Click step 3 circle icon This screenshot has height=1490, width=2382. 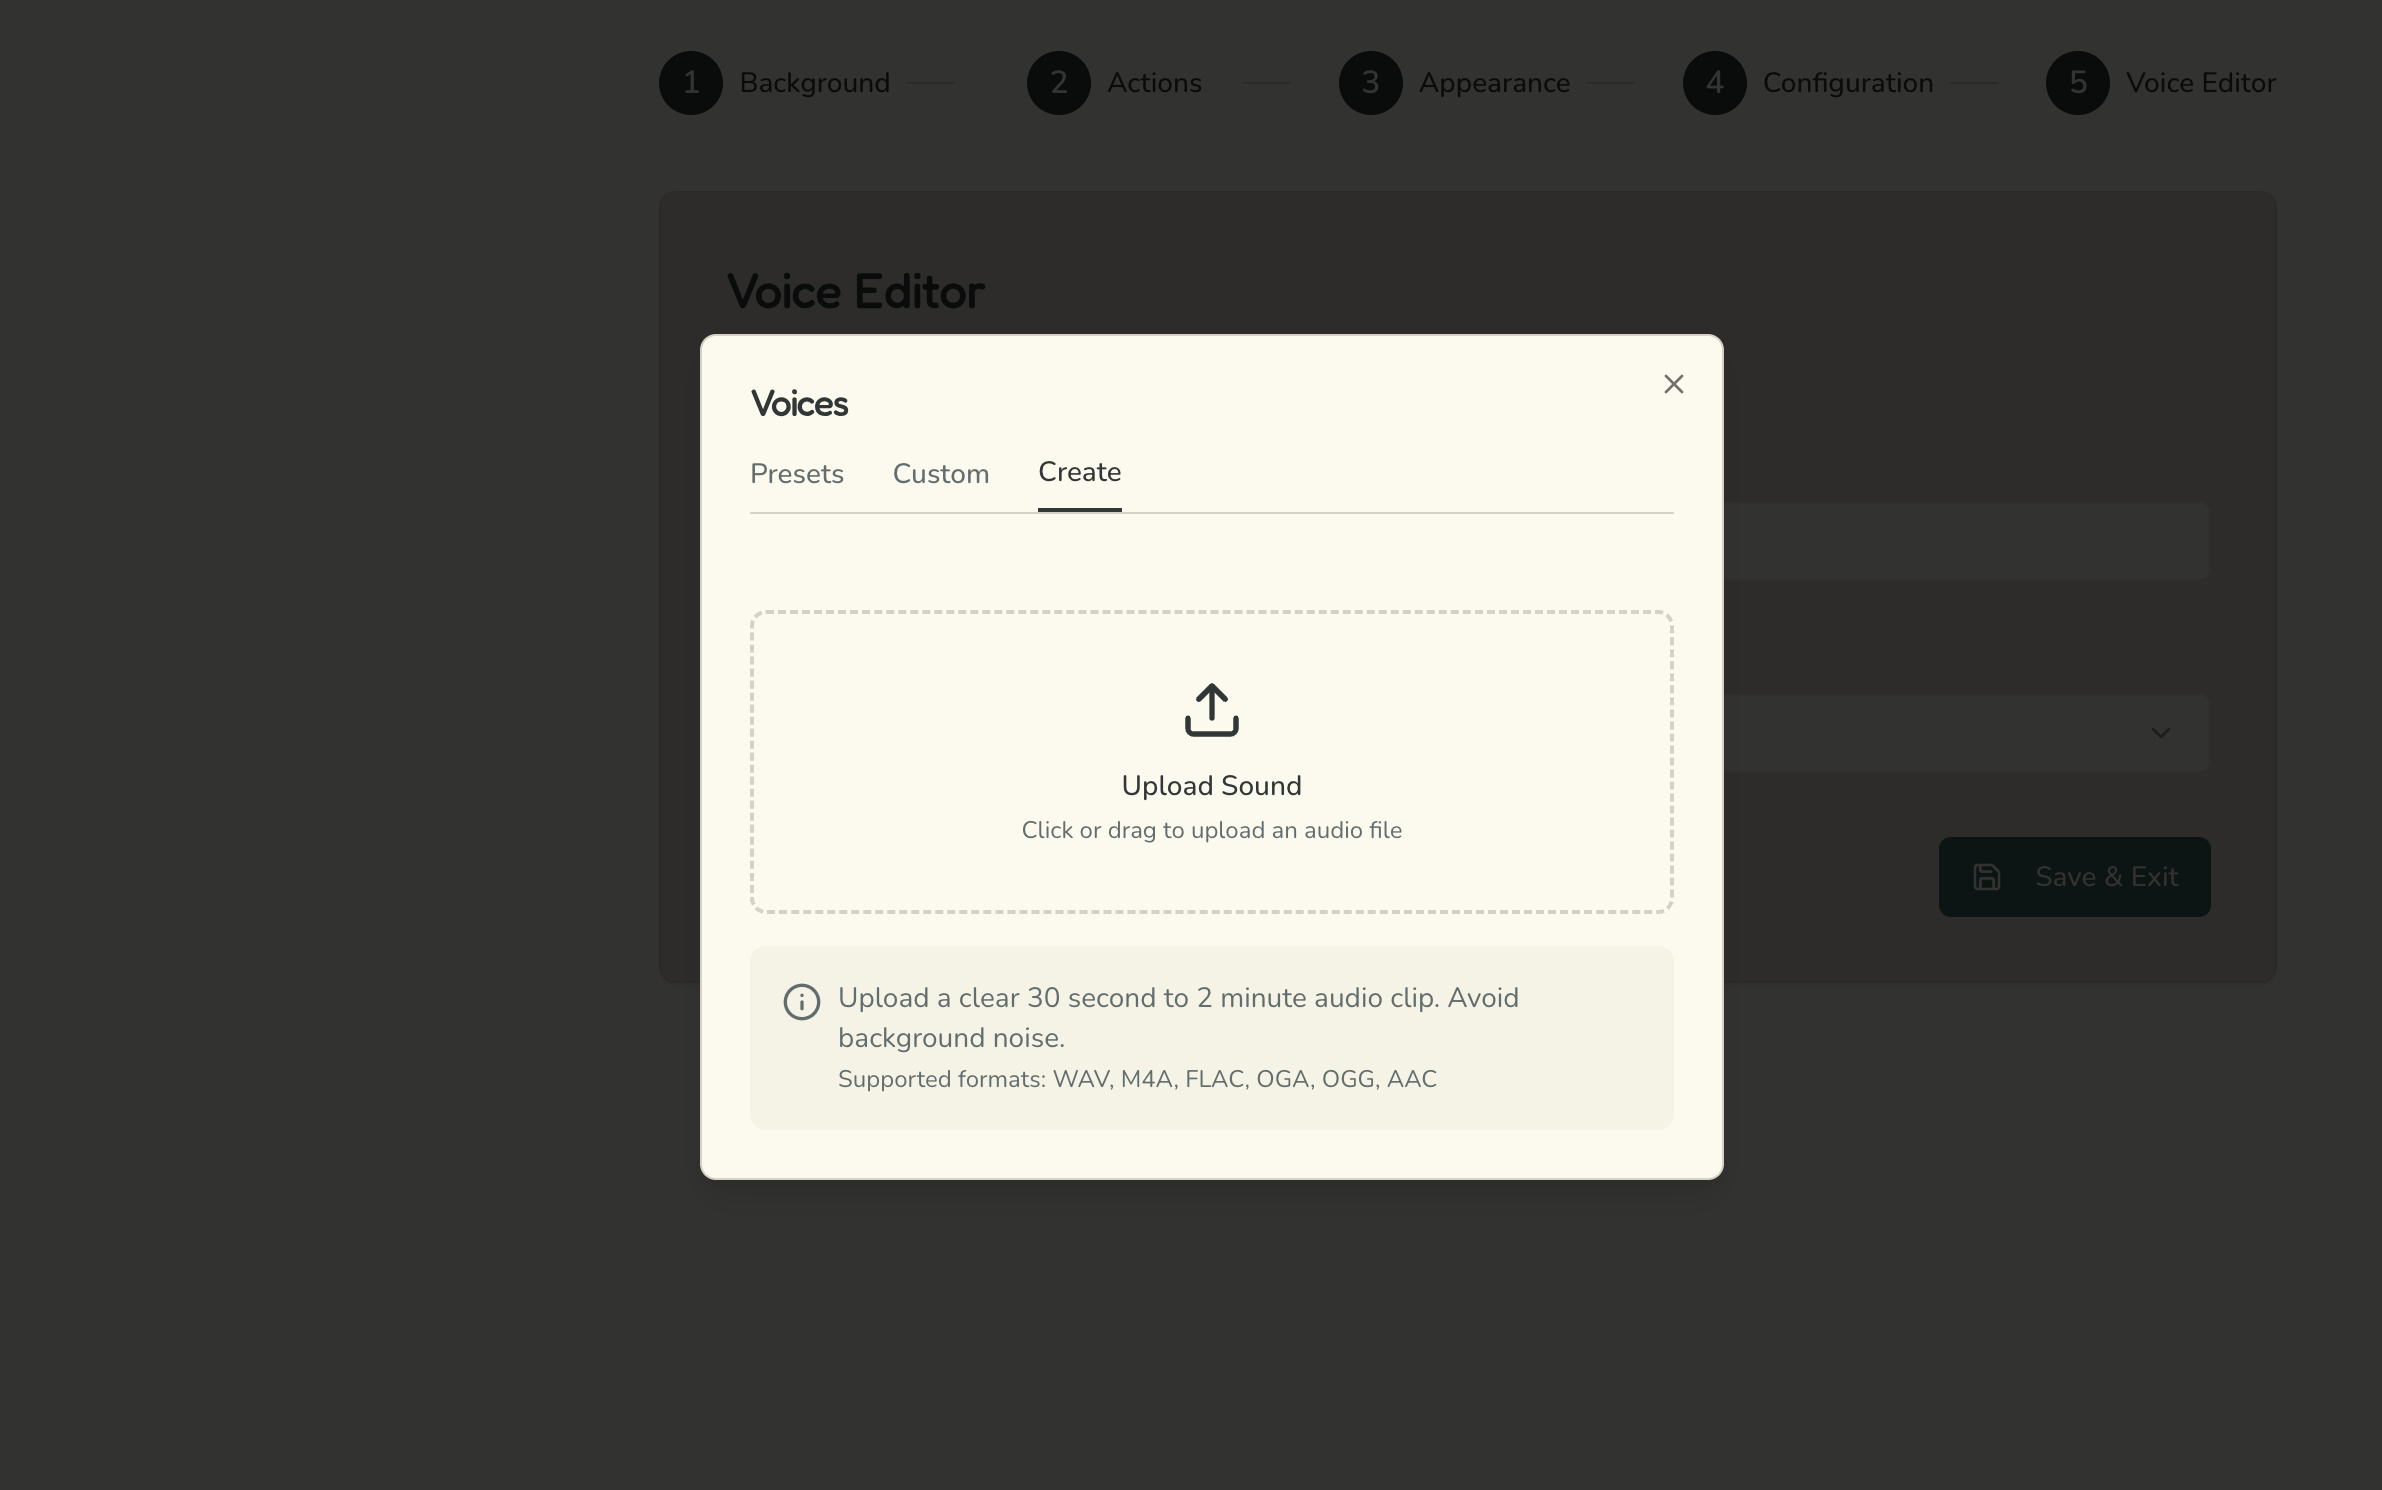tap(1370, 83)
